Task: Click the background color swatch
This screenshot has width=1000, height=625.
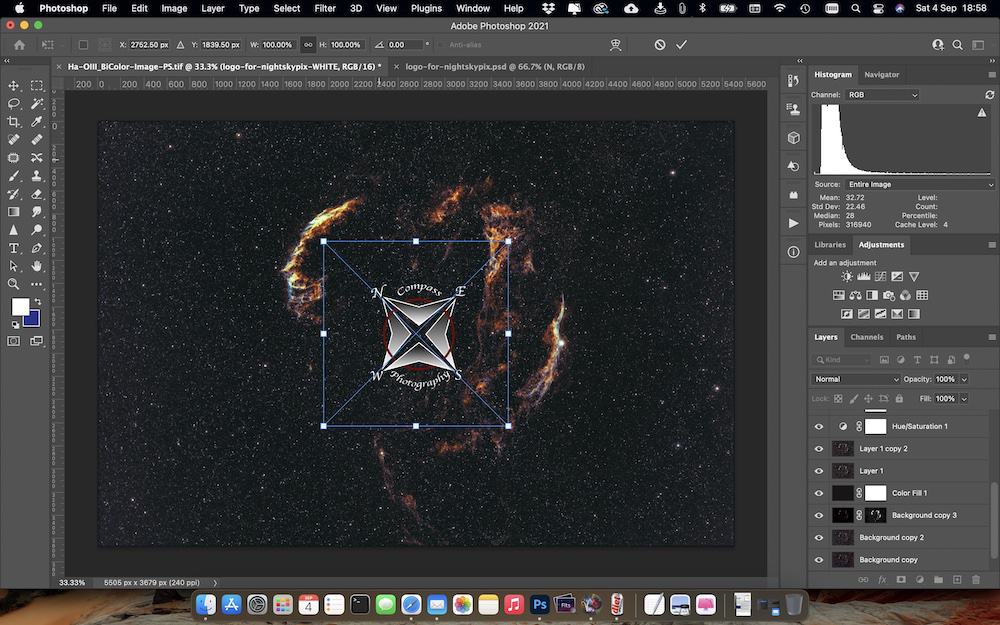Action: (32, 318)
